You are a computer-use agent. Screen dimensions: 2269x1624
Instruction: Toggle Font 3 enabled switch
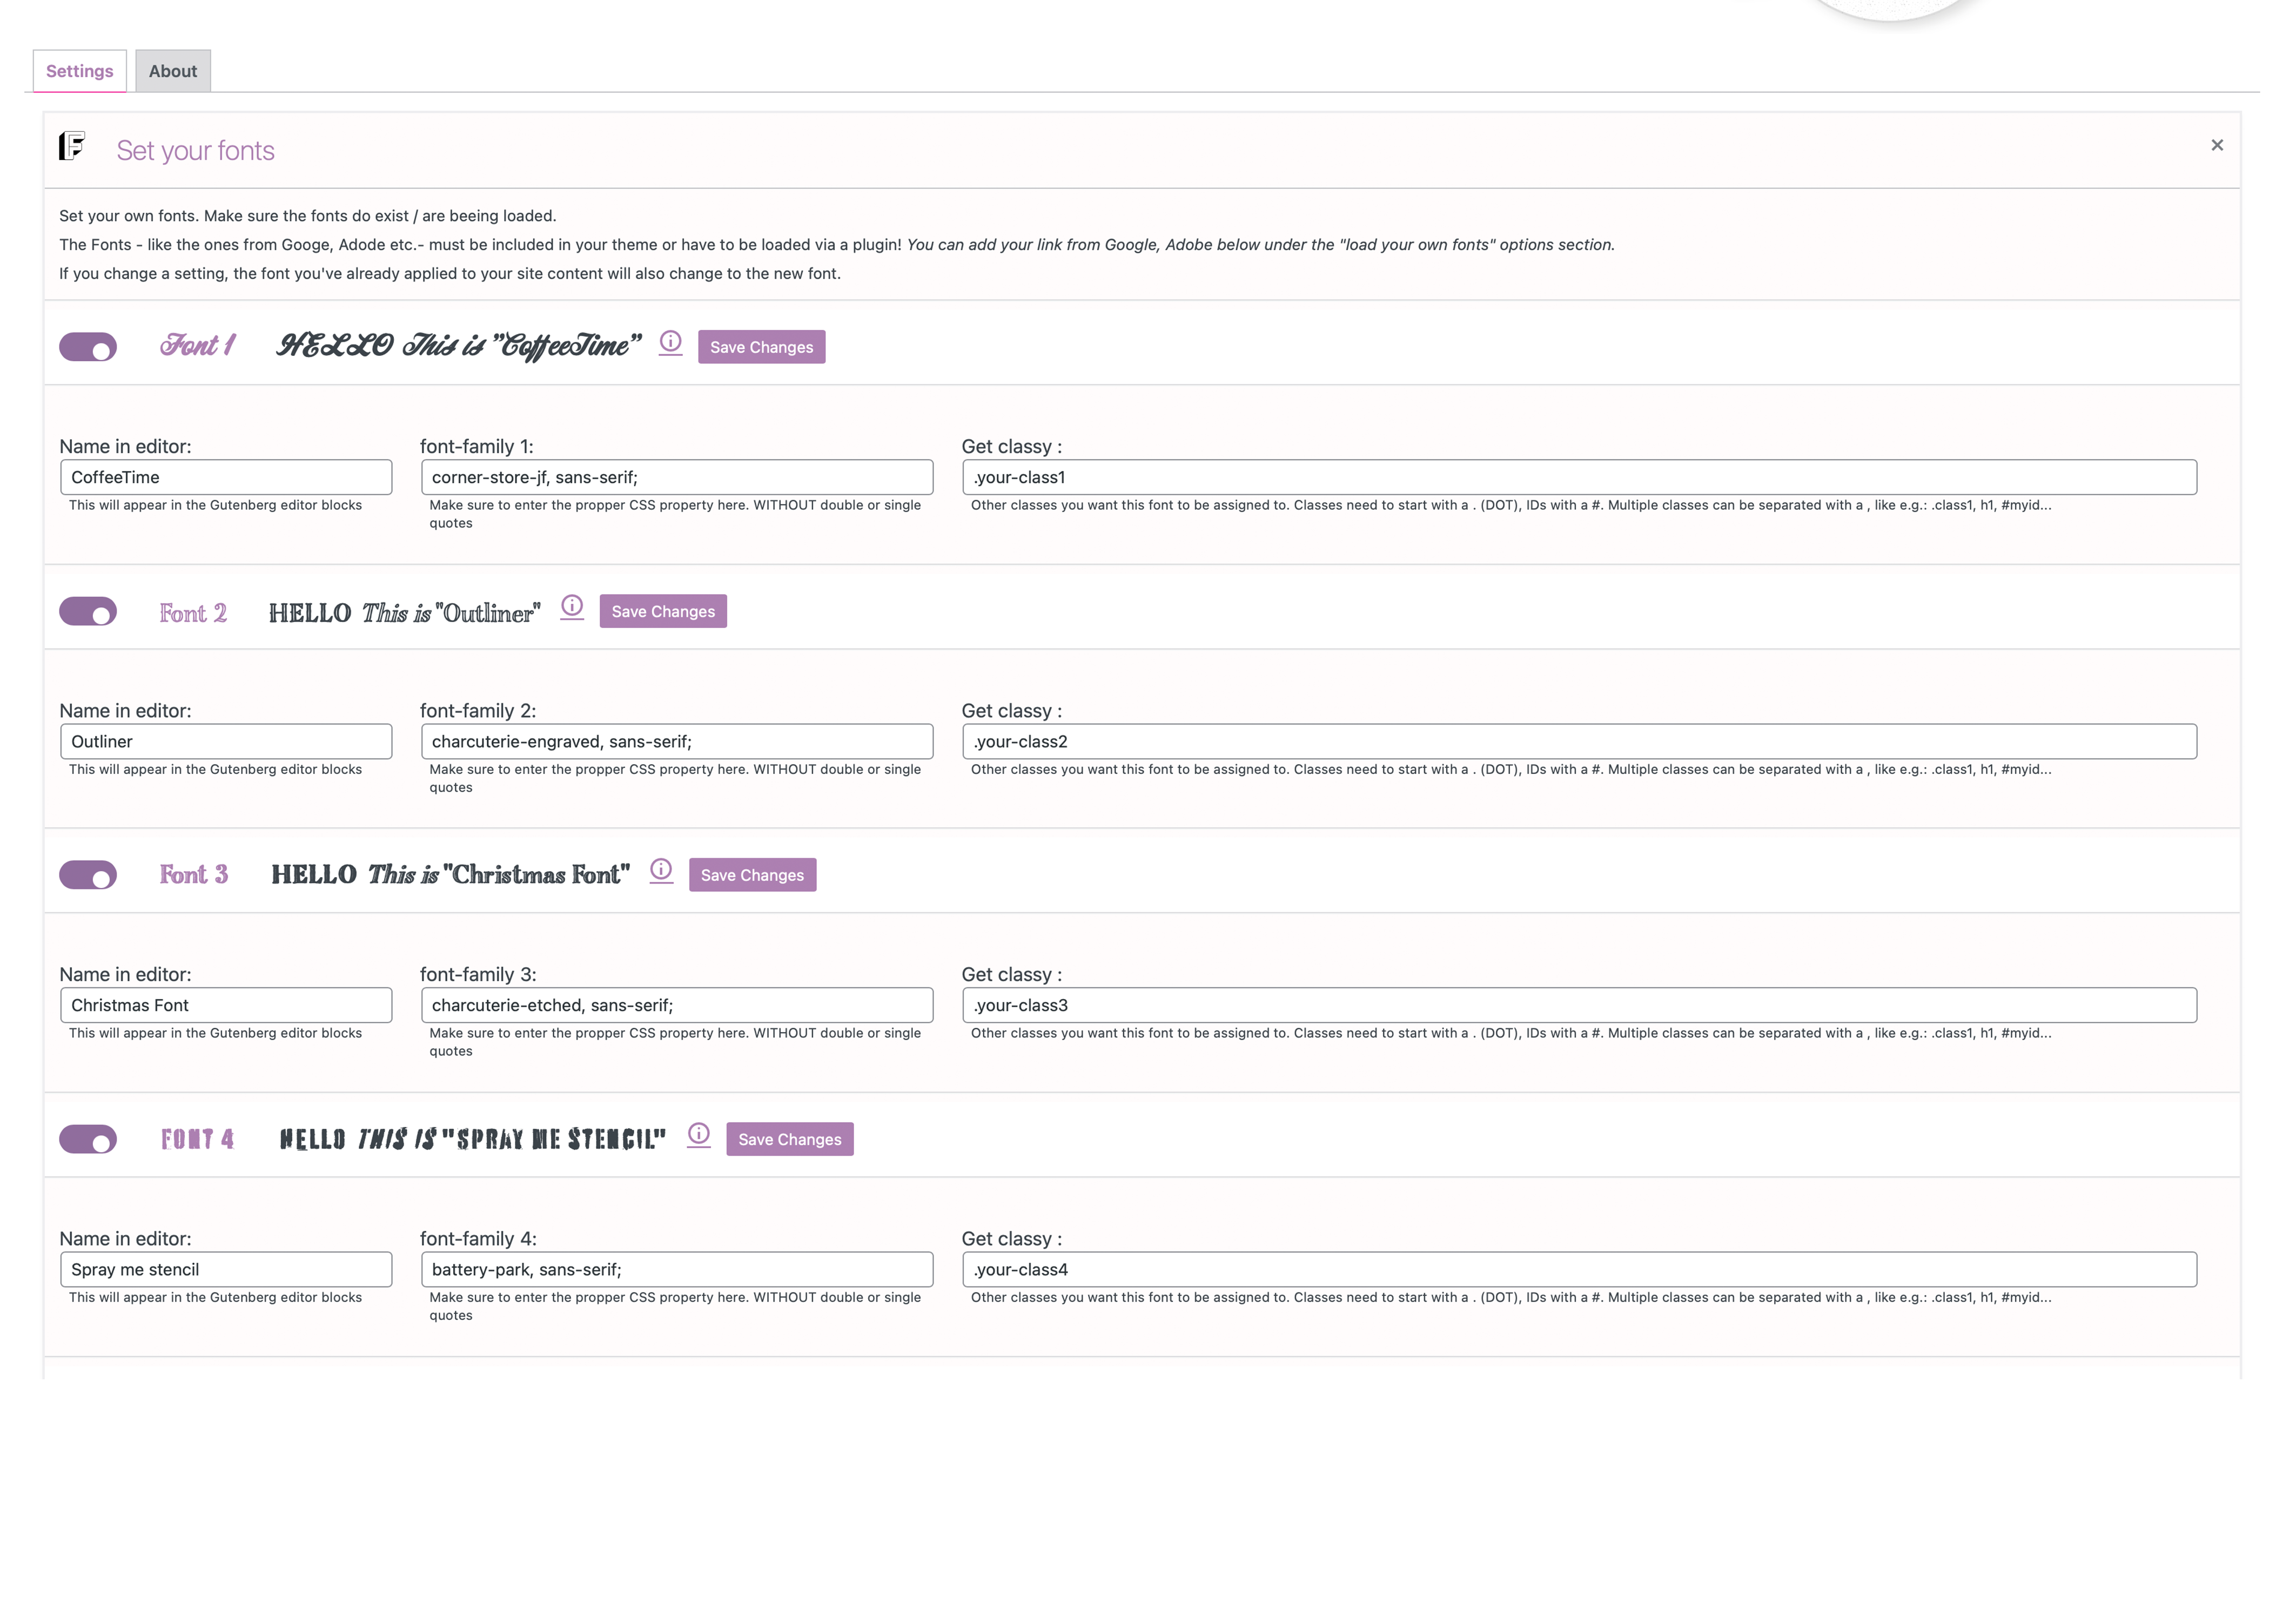point(88,873)
